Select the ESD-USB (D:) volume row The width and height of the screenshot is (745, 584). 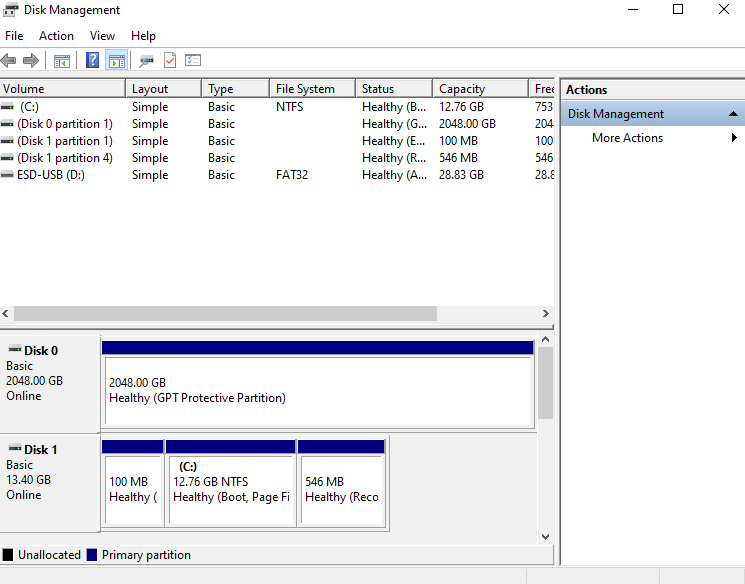(x=277, y=175)
